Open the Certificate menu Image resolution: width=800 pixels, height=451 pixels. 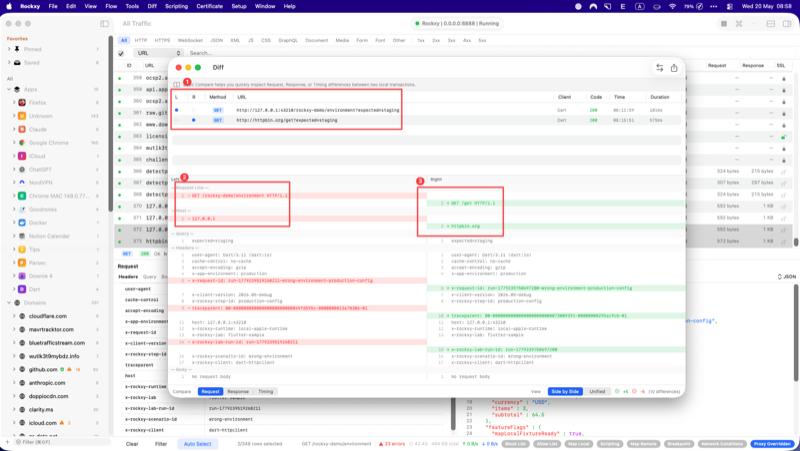[209, 7]
